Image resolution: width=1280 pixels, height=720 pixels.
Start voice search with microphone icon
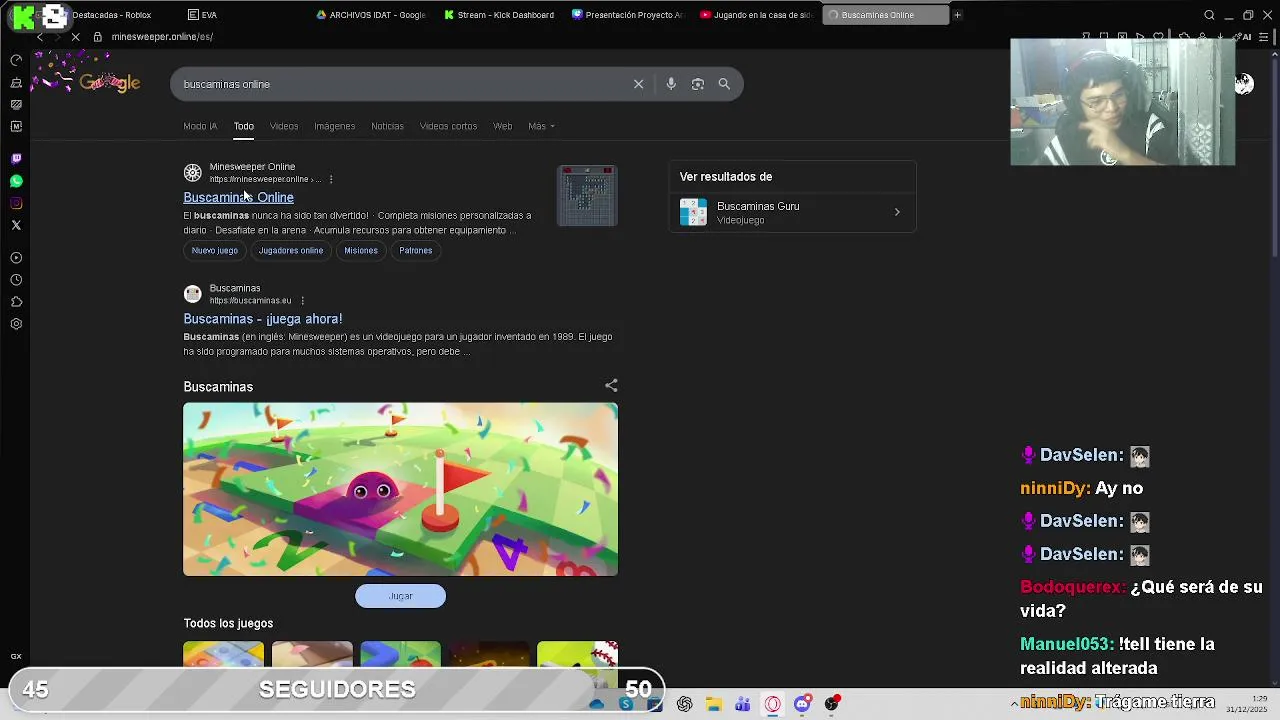671,84
